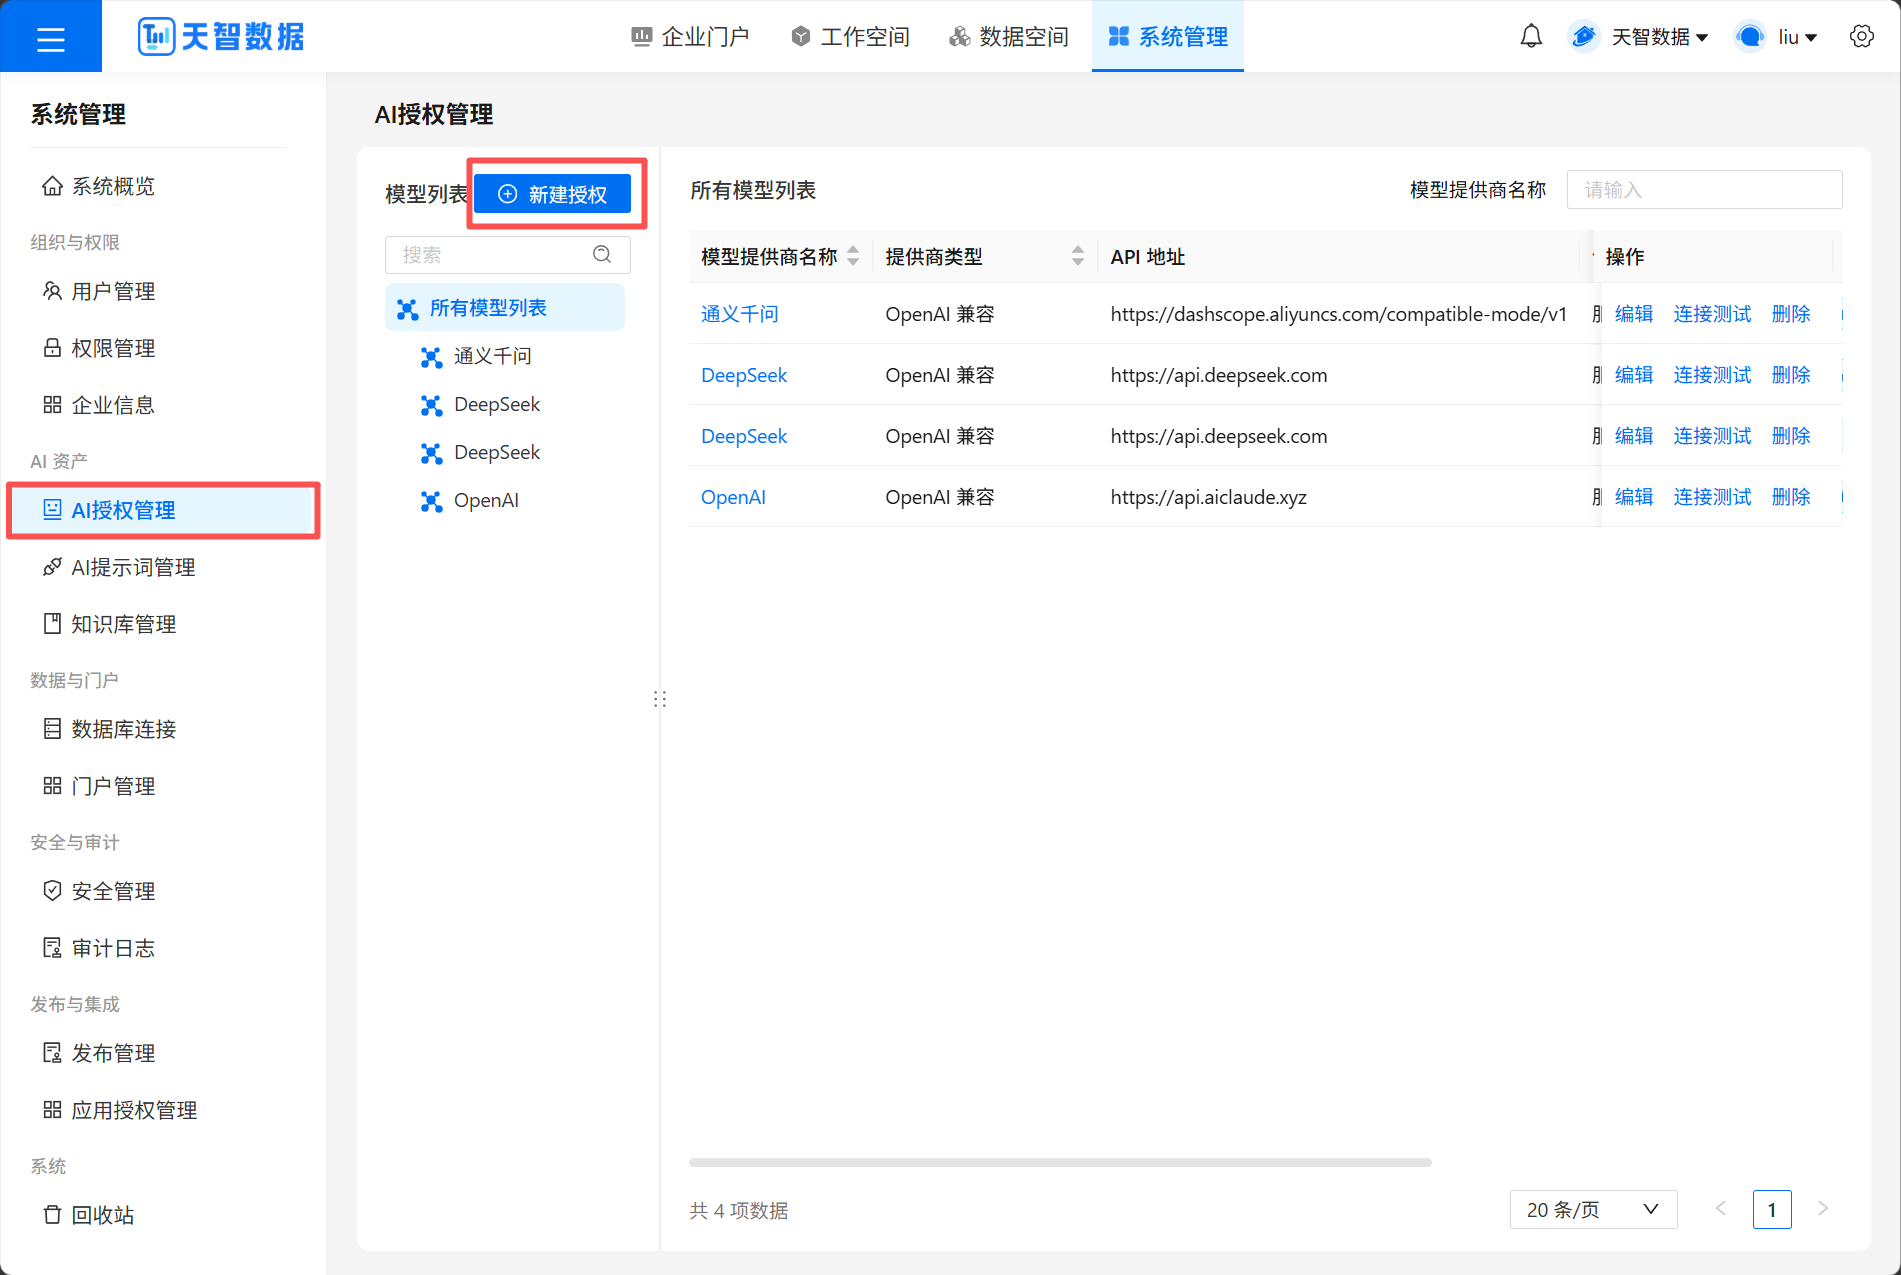Click 连接测试 in the OpenAI row
Viewport: 1901px width, 1275px height.
tap(1712, 497)
